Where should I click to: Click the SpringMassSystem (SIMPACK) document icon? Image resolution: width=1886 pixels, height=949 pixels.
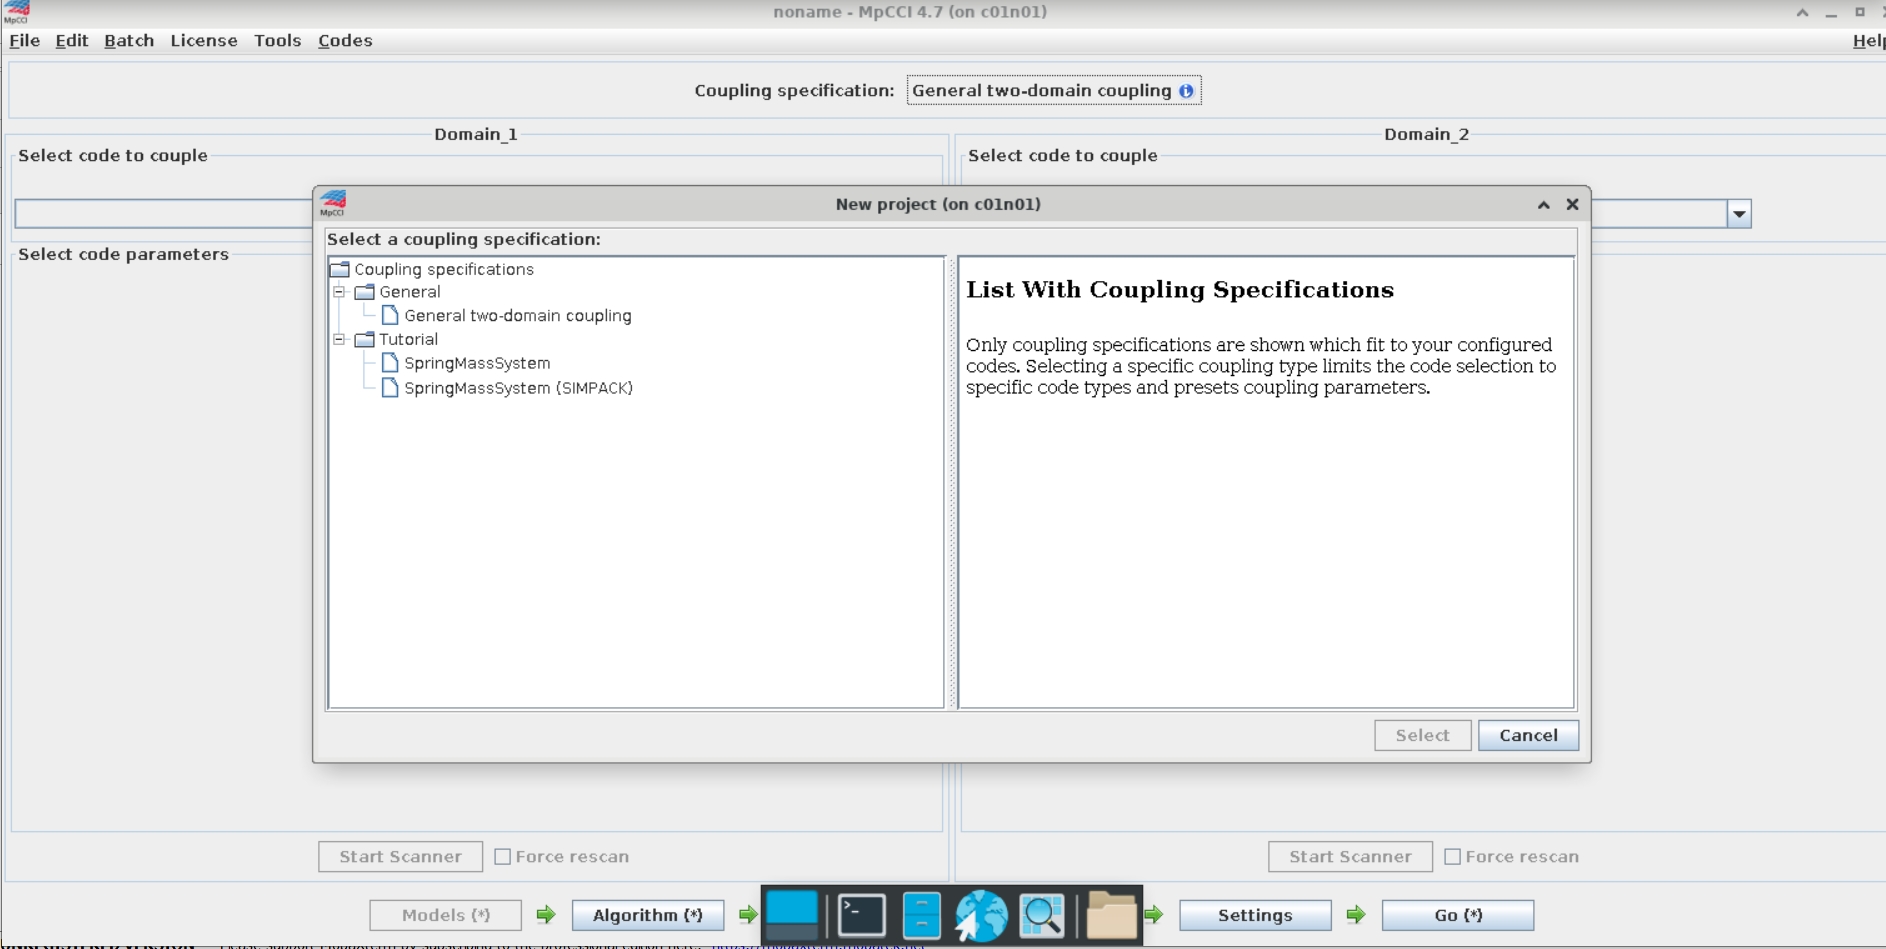tap(390, 388)
